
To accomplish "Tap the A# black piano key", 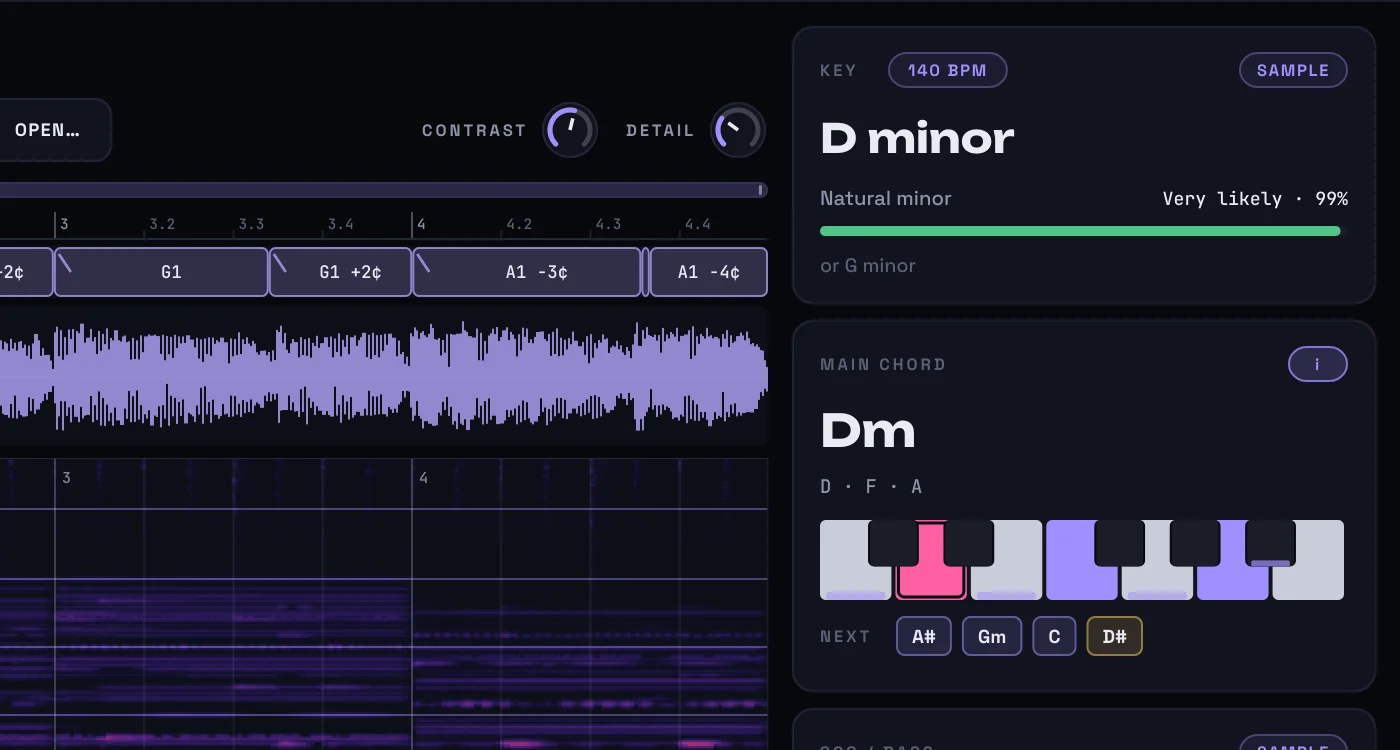I will pos(1270,542).
